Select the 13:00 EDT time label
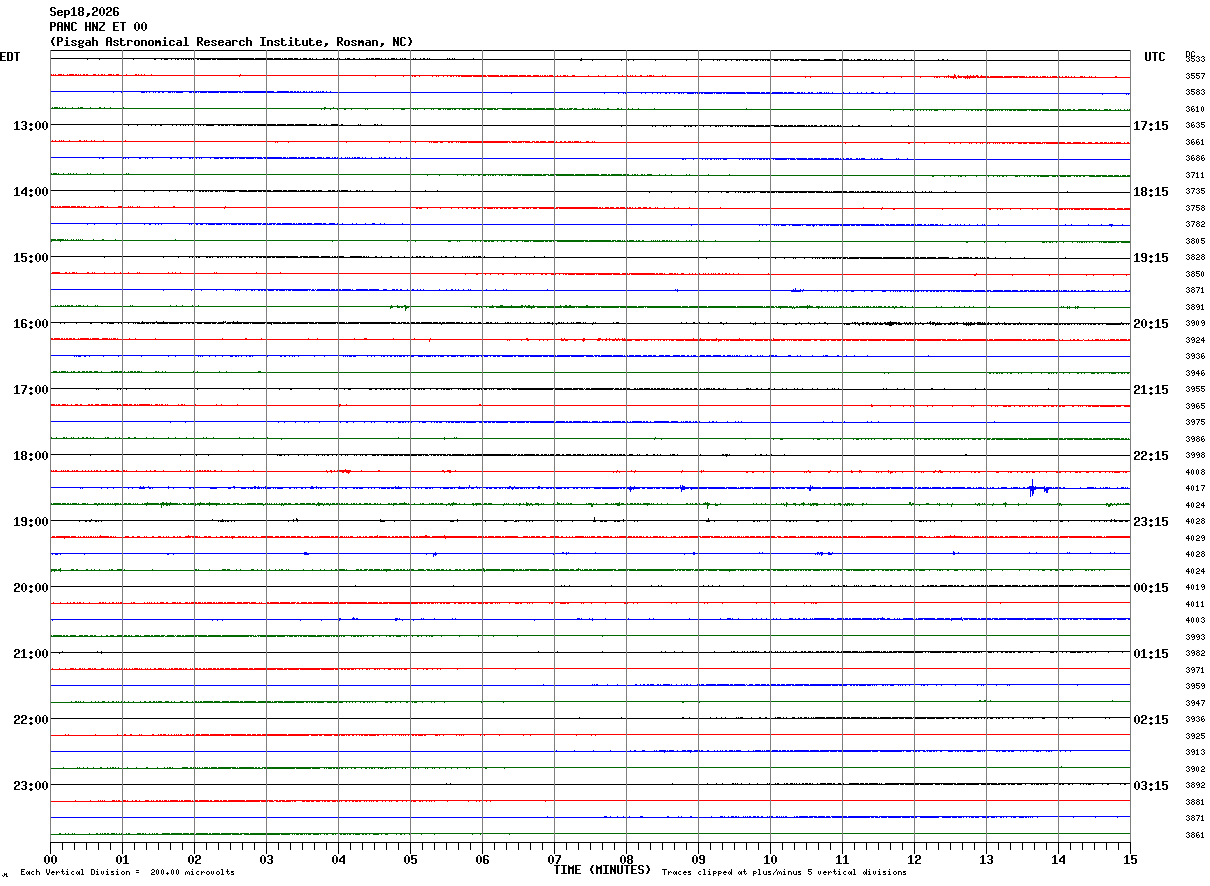The image size is (1210, 886). (30, 126)
